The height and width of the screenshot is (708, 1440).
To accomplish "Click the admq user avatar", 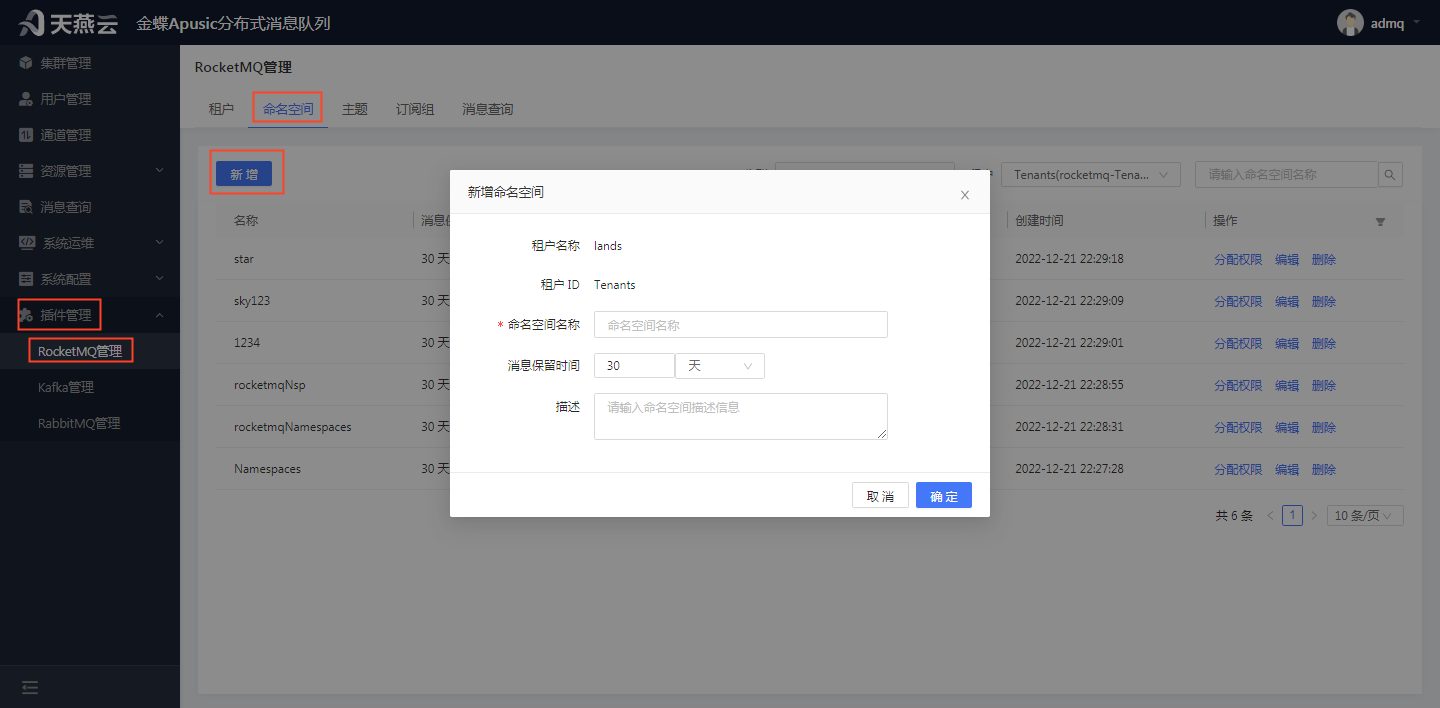I will (1350, 23).
